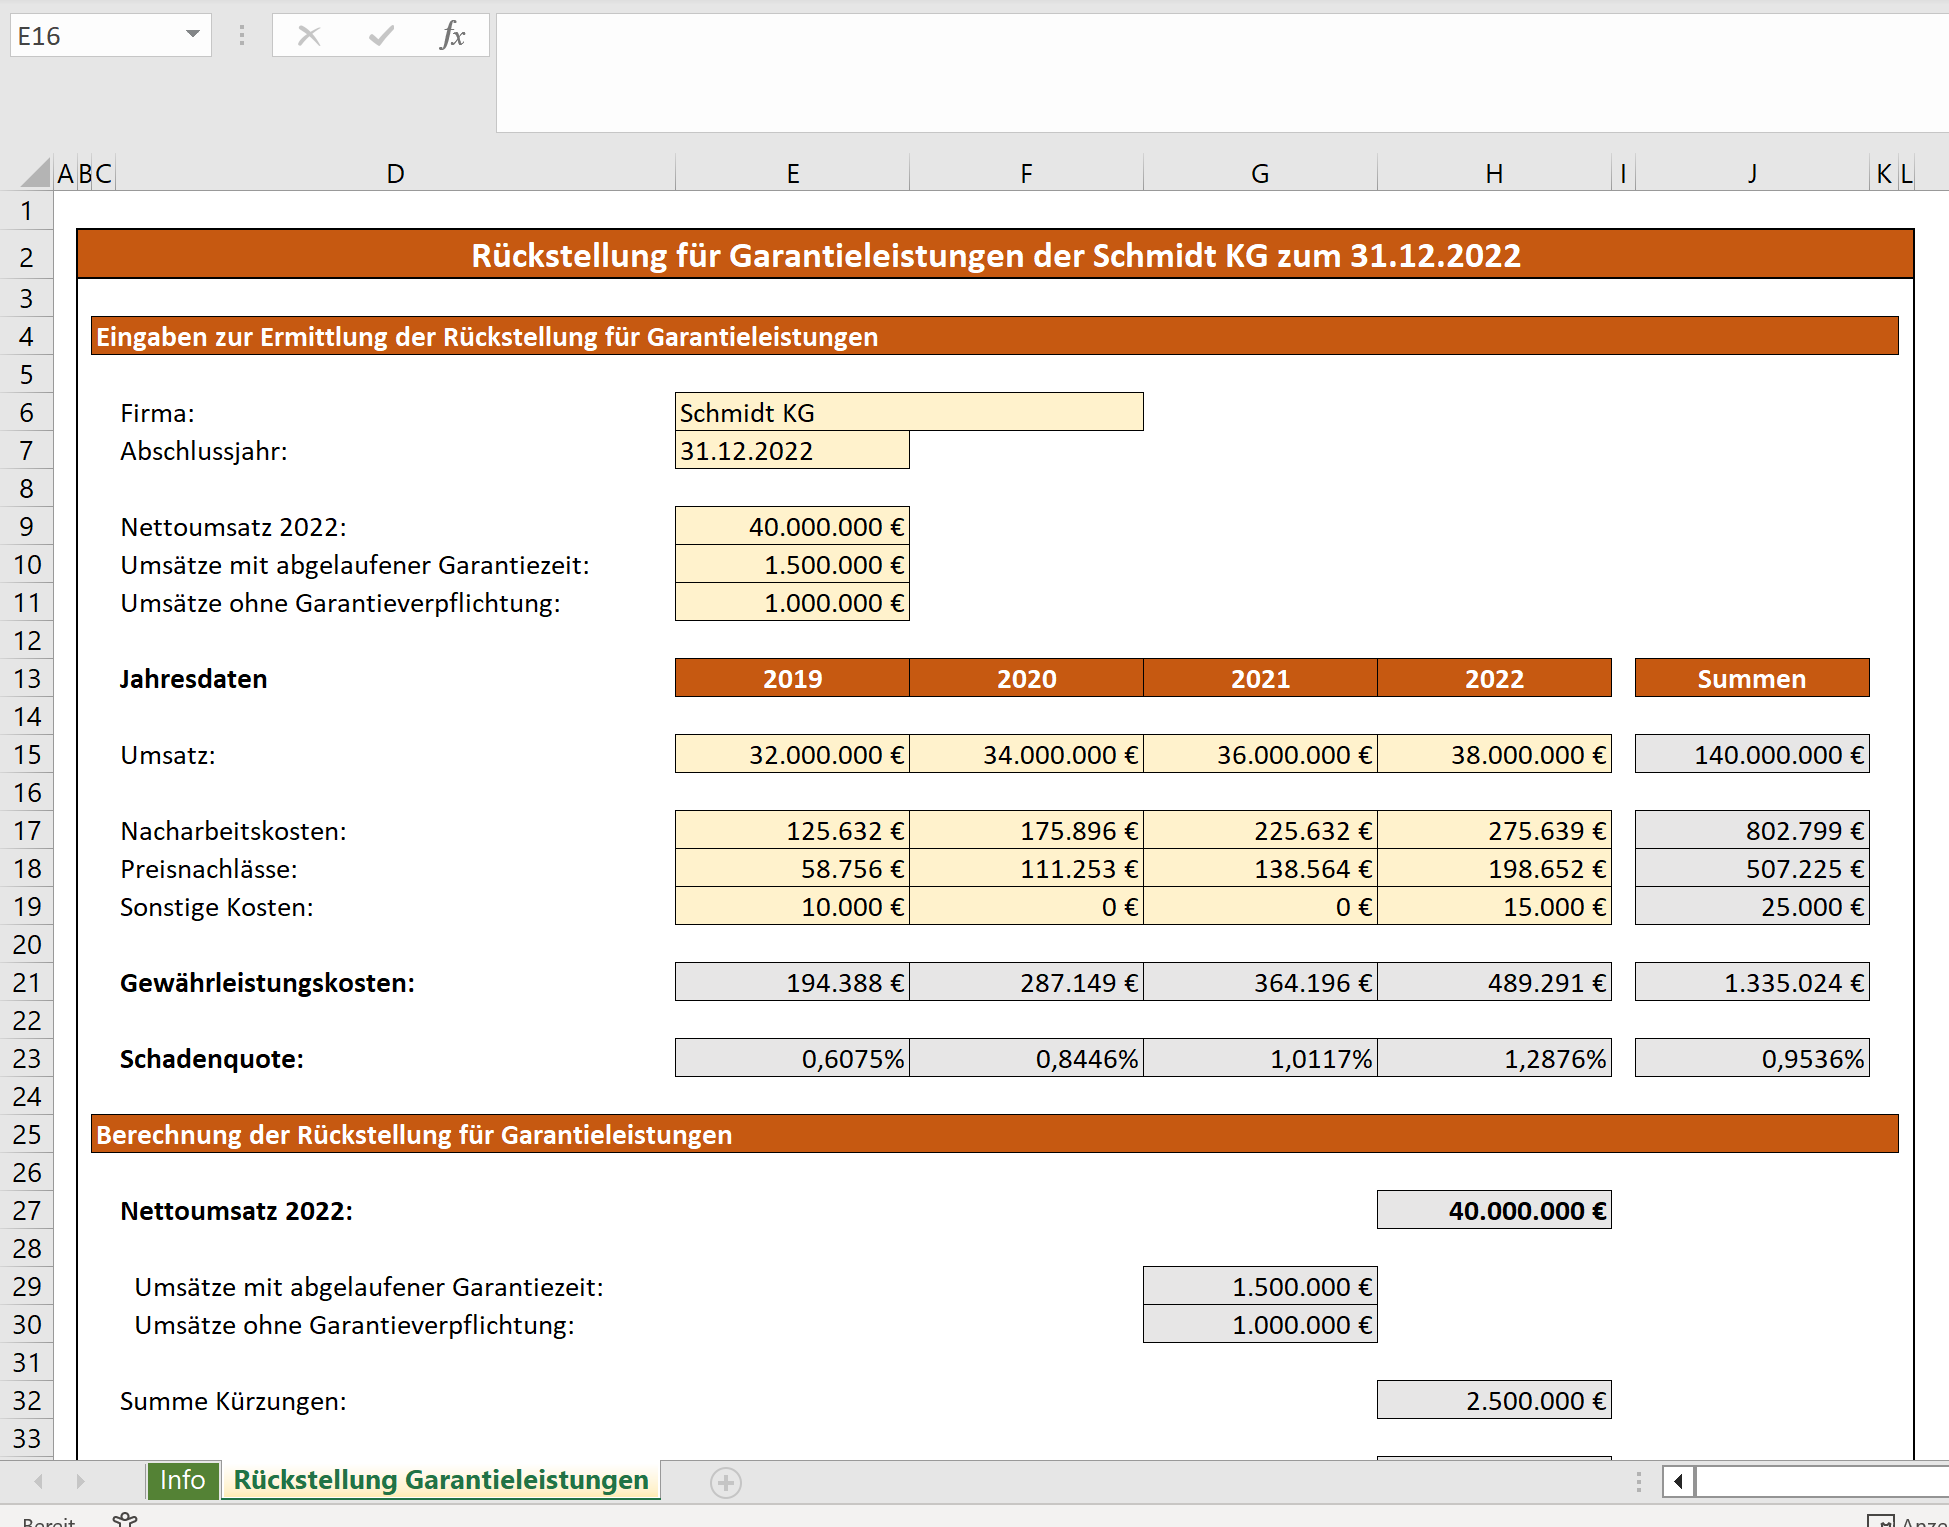This screenshot has width=1949, height=1527.
Task: Click horizontal scrollbar left arrow
Action: [x=1678, y=1481]
